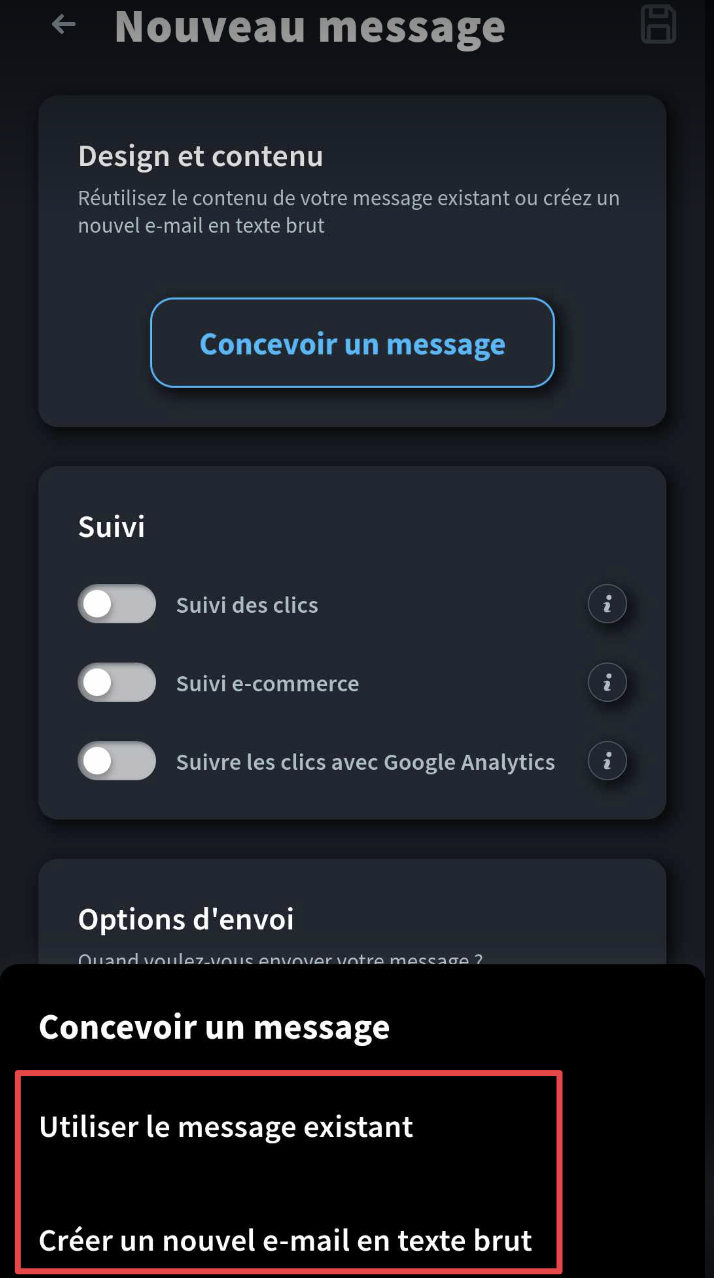Tap the Options d'envoi heading

pos(186,919)
